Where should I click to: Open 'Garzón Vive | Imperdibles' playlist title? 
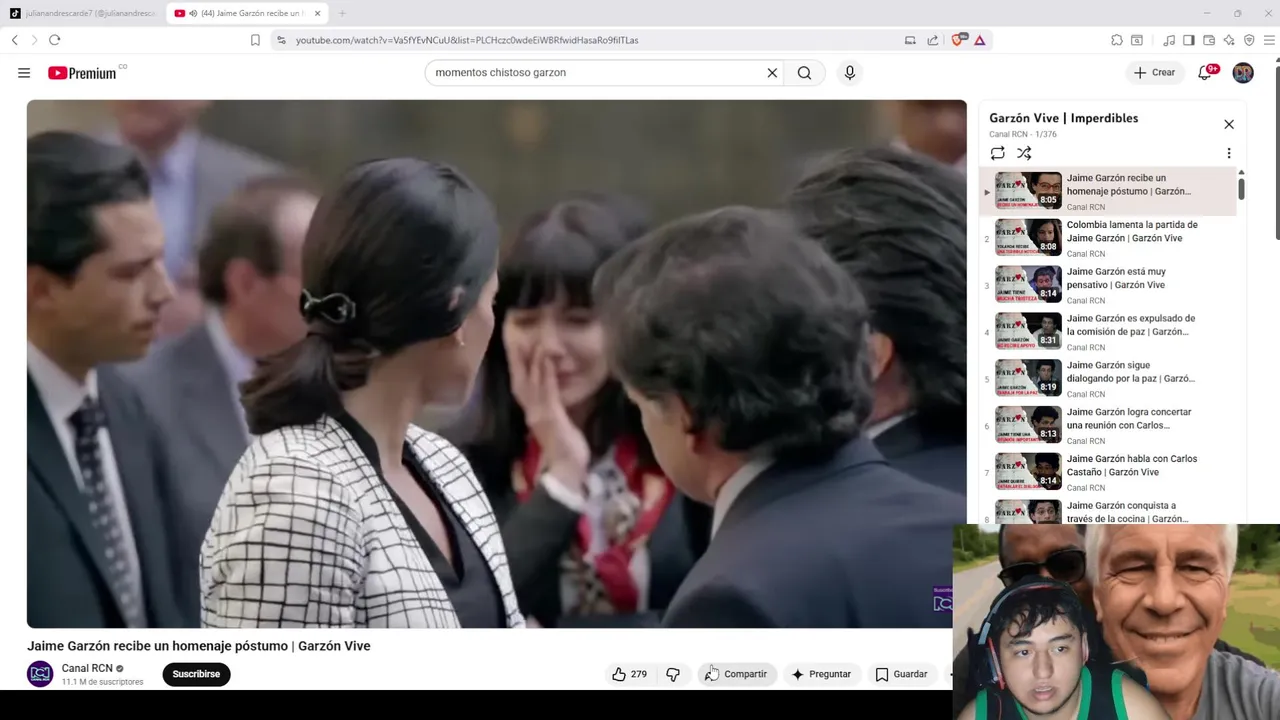[x=1064, y=118]
